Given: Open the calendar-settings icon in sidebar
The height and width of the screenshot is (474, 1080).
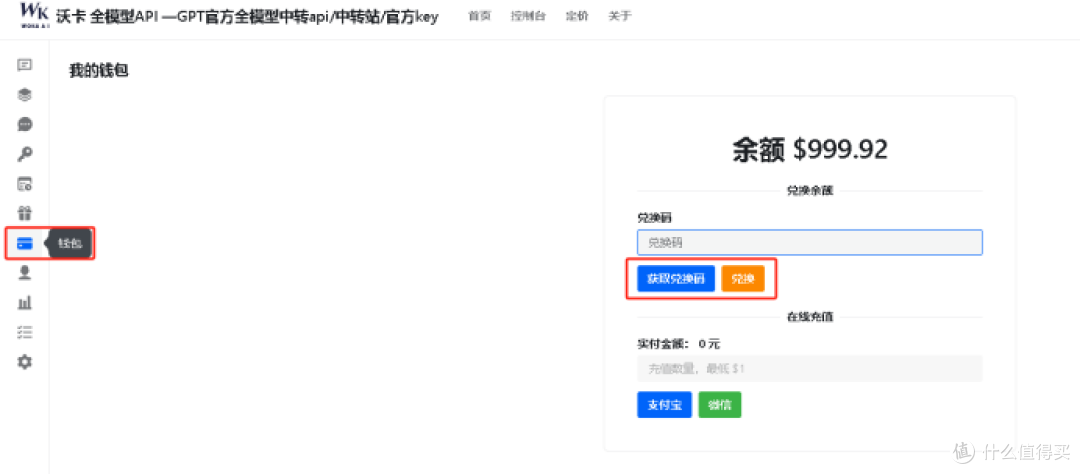Looking at the screenshot, I should (25, 184).
